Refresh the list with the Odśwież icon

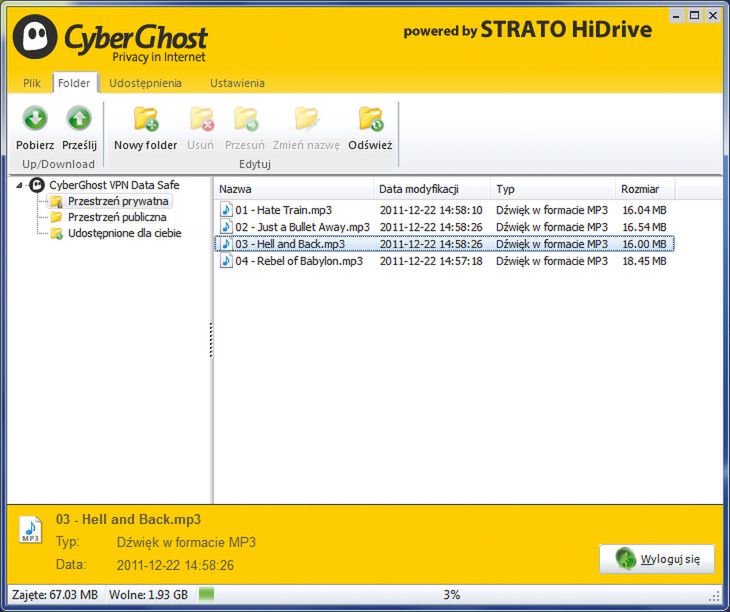371,119
